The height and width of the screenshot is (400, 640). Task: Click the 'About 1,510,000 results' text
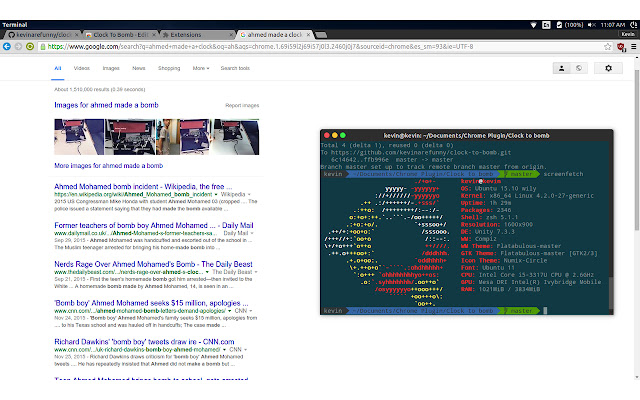100,89
